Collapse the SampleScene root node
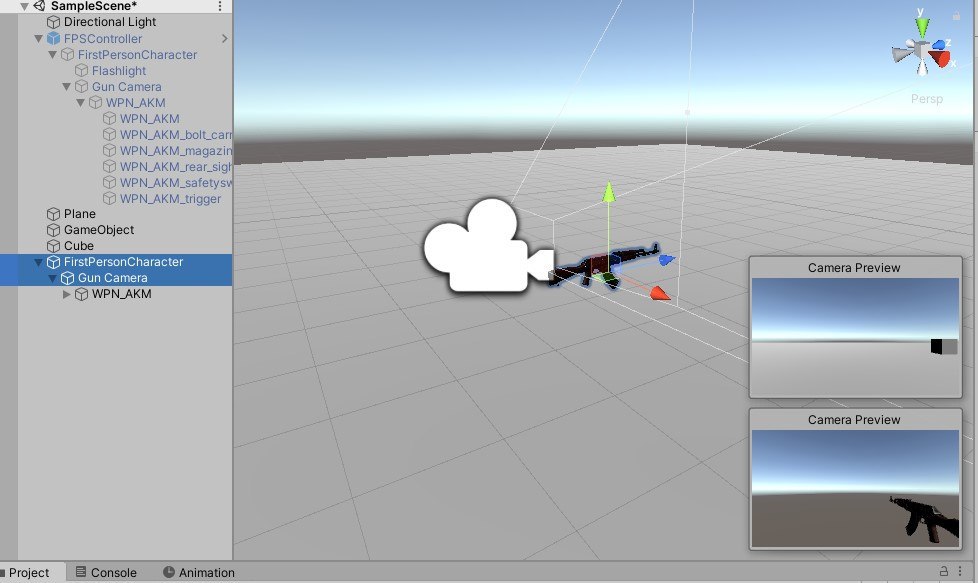The width and height of the screenshot is (978, 583). click(24, 6)
